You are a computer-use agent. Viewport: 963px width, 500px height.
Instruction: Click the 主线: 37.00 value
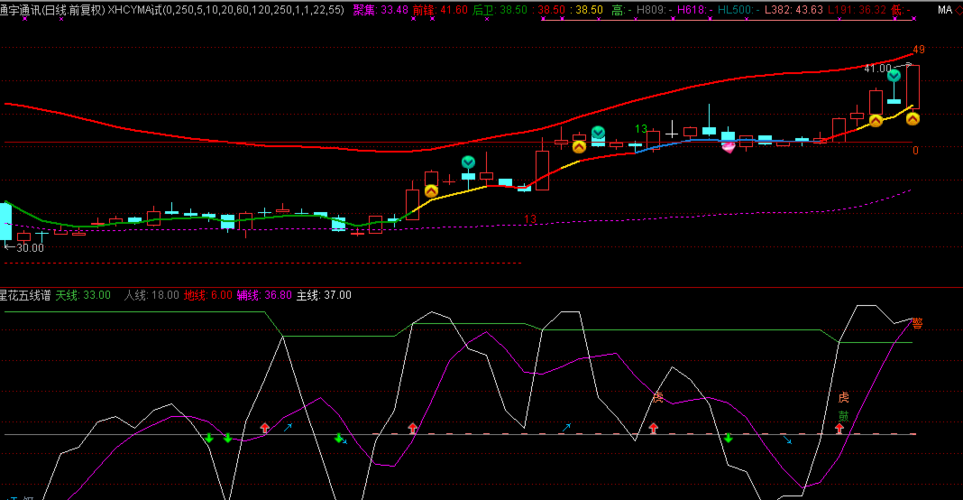324,295
